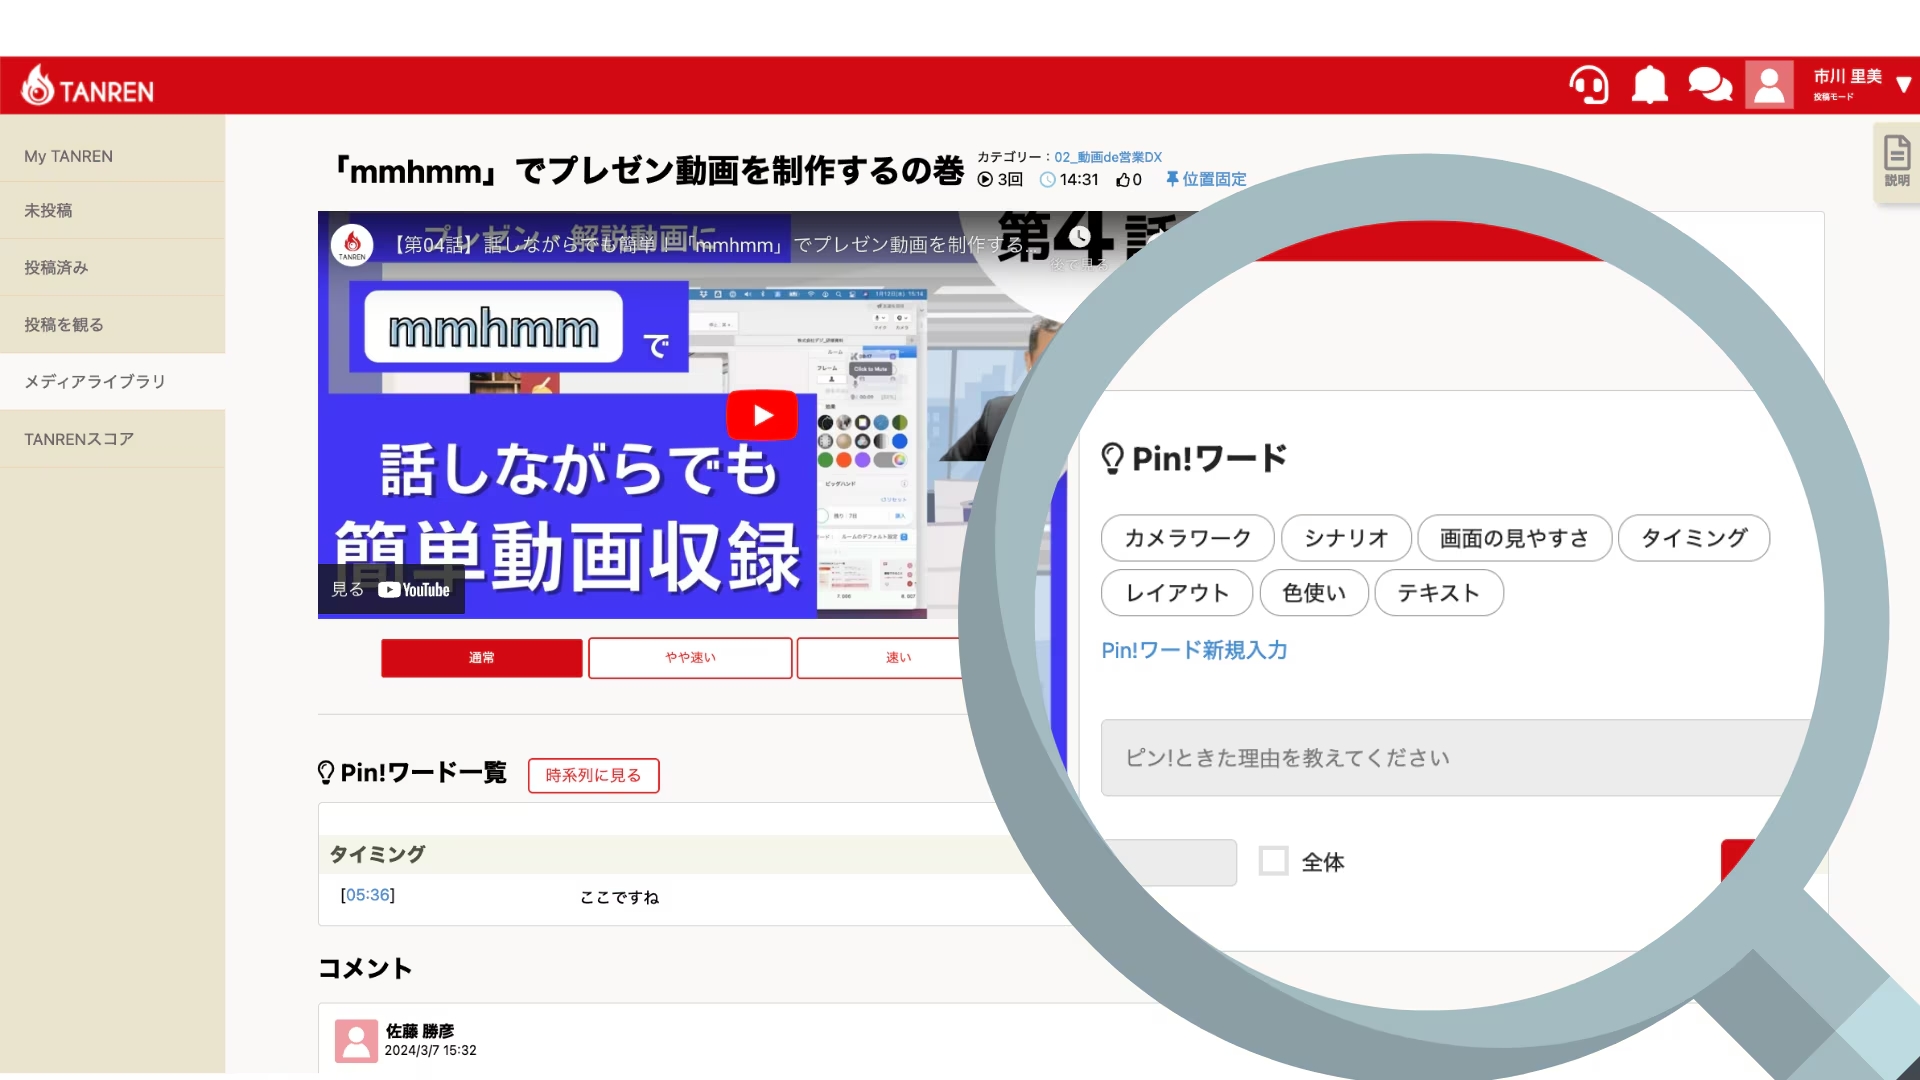This screenshot has width=1920, height=1080.
Task: Open chat messages bubble icon
Action: coord(1710,86)
